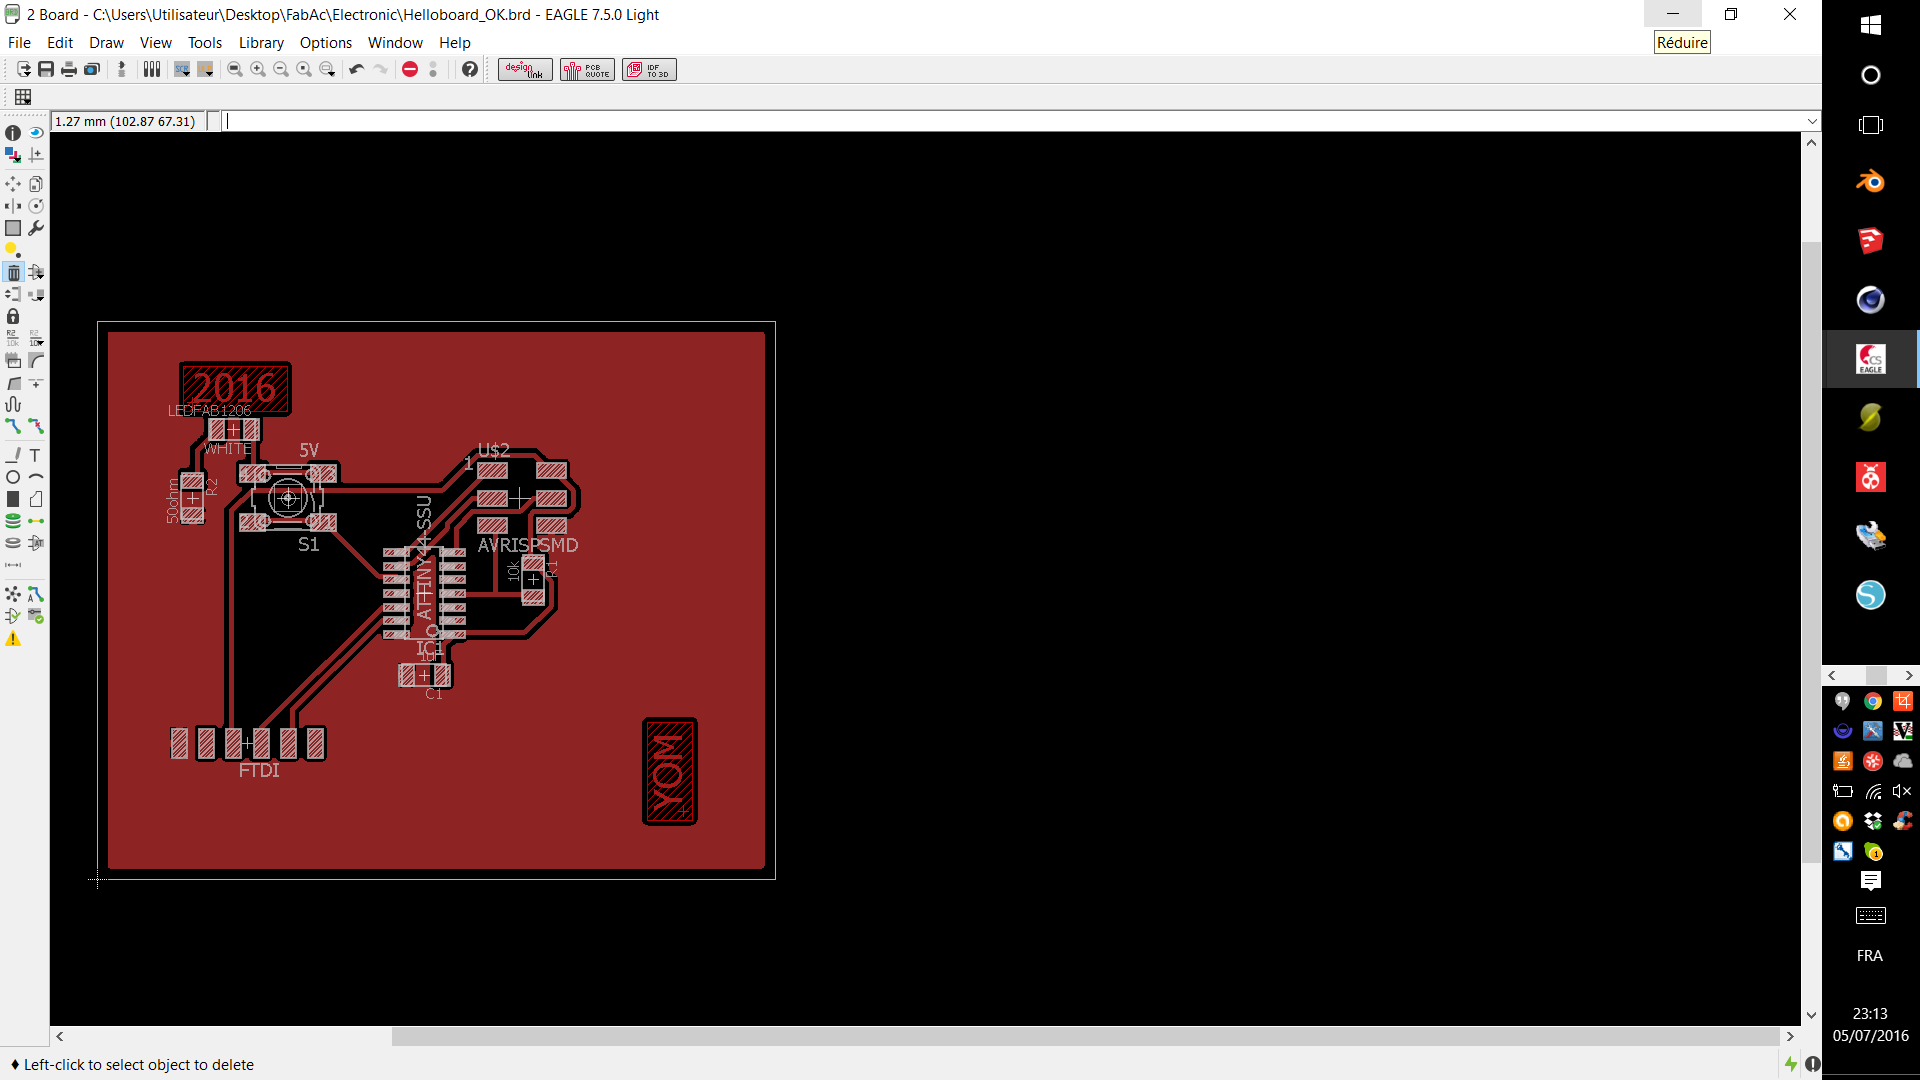Click the Save board icon
1920x1080 pixels.
point(46,69)
